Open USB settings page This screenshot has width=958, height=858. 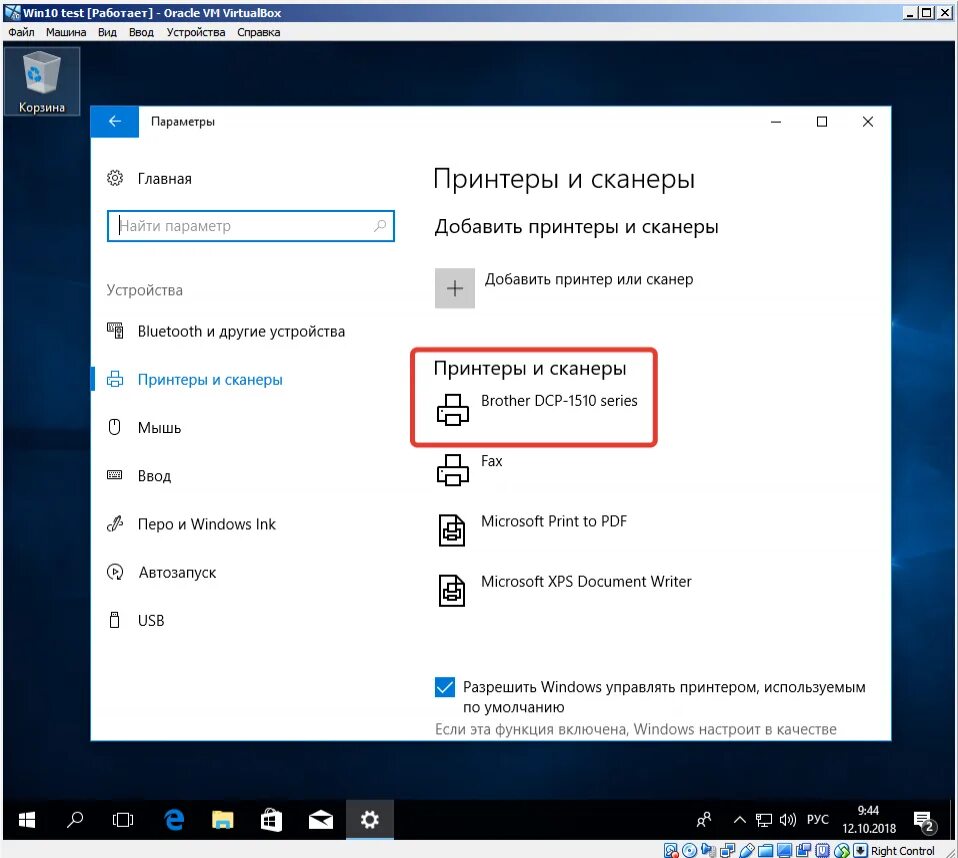136,620
